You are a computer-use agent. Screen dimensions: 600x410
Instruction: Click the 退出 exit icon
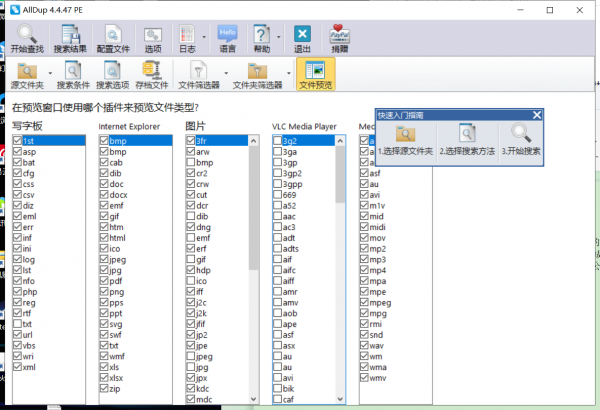click(302, 38)
